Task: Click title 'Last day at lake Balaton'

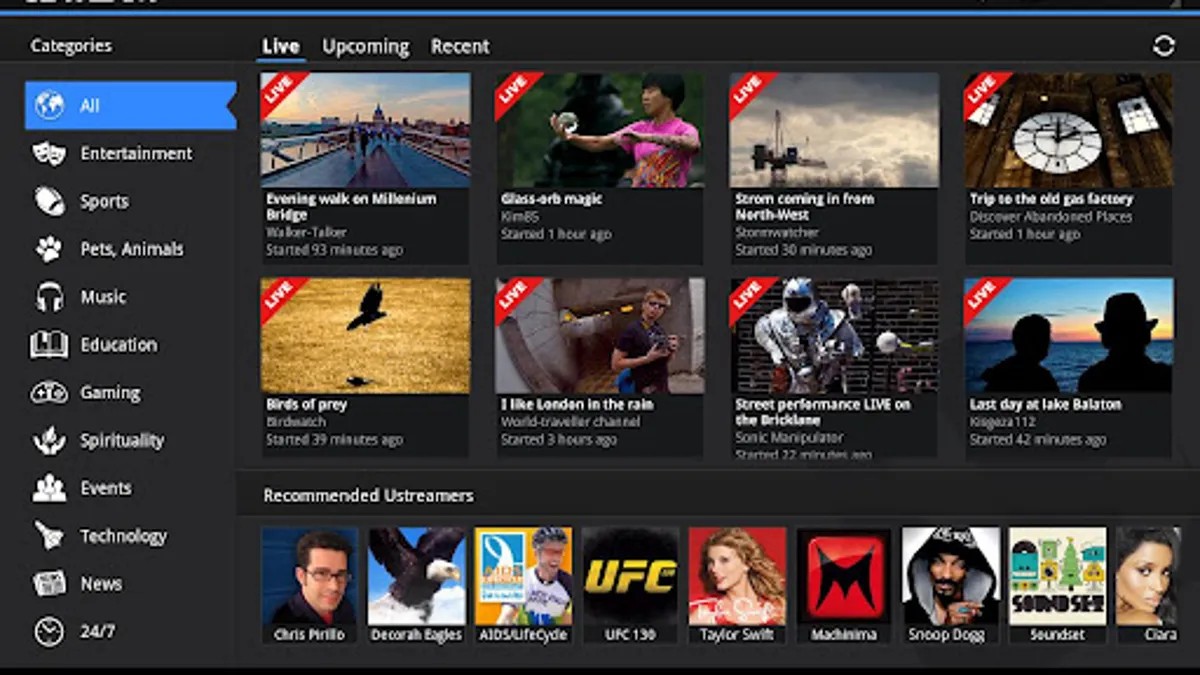Action: [1045, 405]
